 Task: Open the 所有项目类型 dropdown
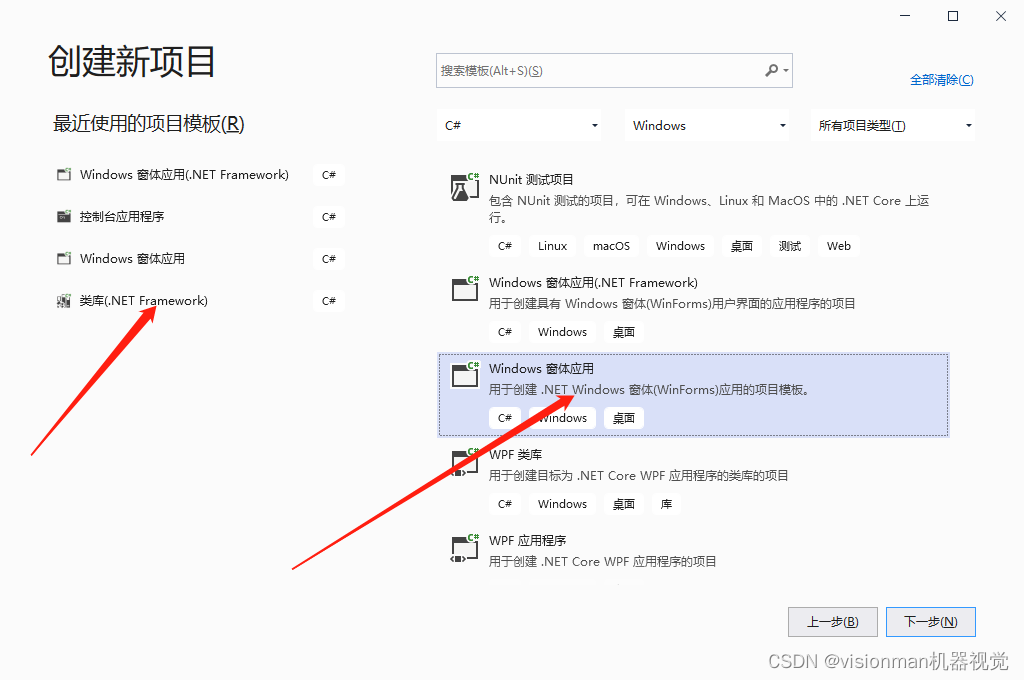click(892, 125)
